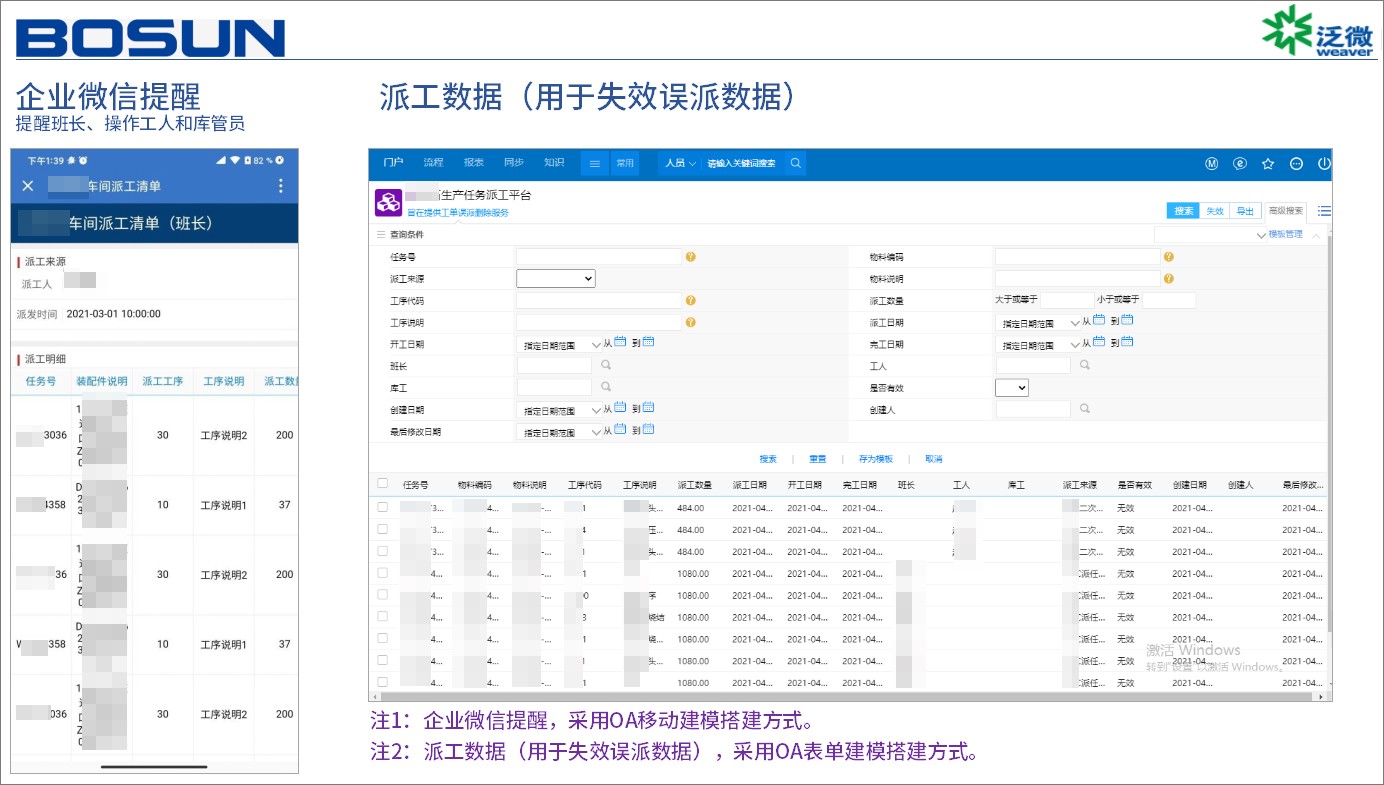Open the 高级搜索 tab

1286,211
